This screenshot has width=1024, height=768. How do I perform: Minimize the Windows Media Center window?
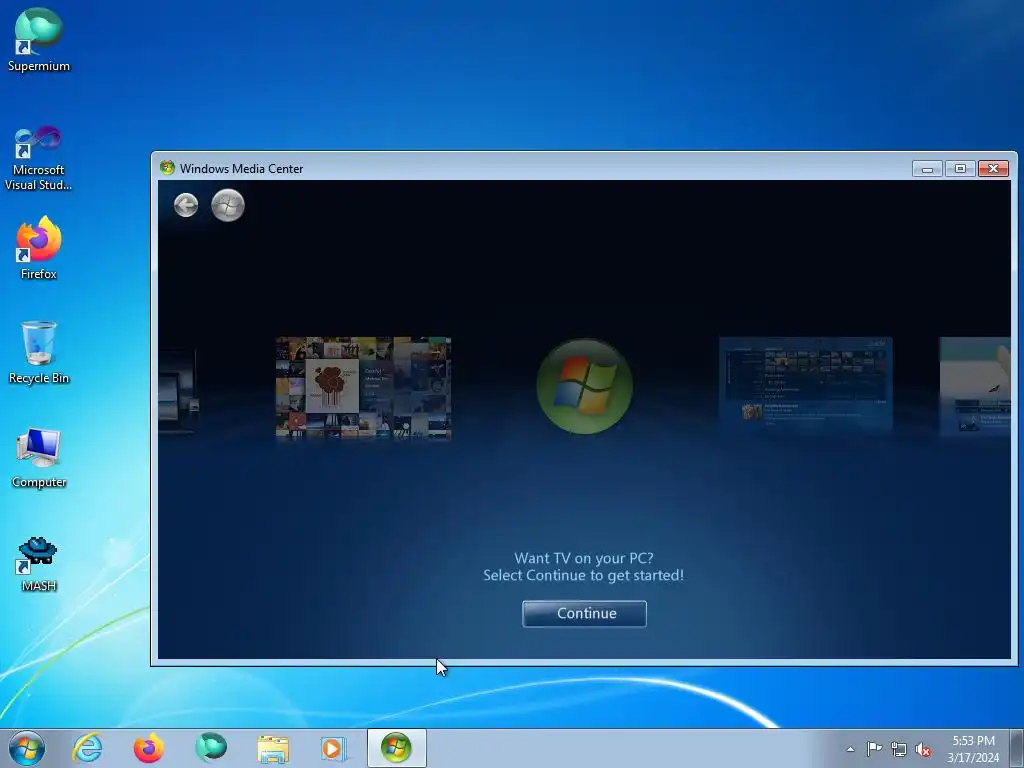point(927,168)
